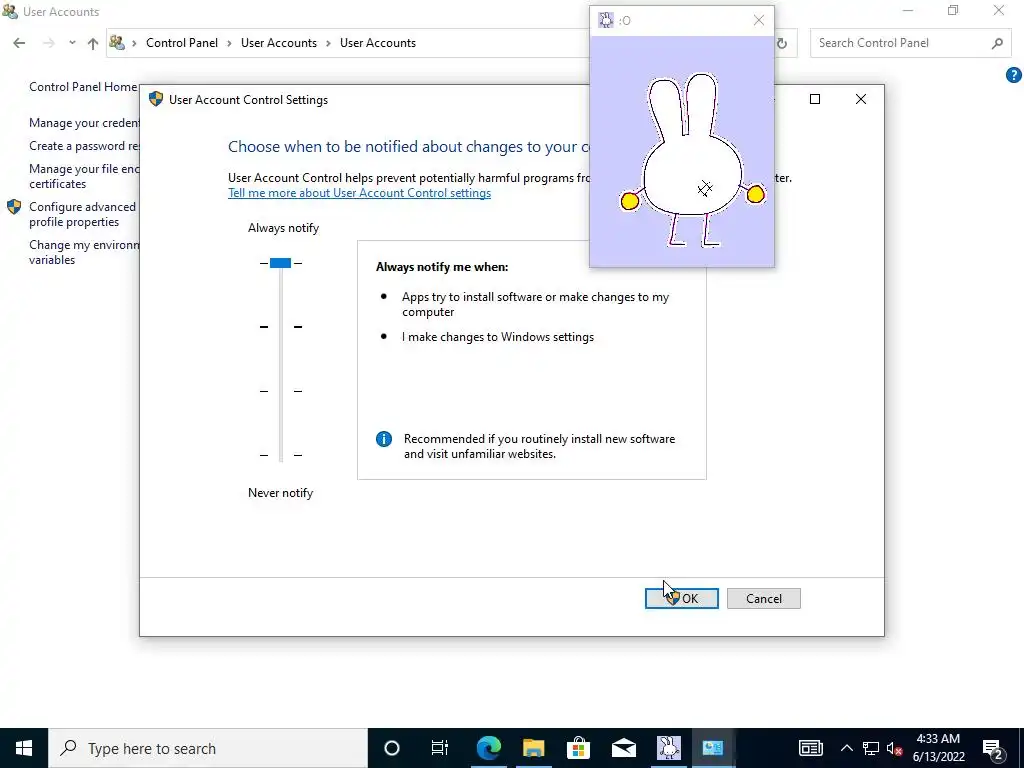Open Cortana circle on taskbar
This screenshot has height=768, width=1024.
392,748
